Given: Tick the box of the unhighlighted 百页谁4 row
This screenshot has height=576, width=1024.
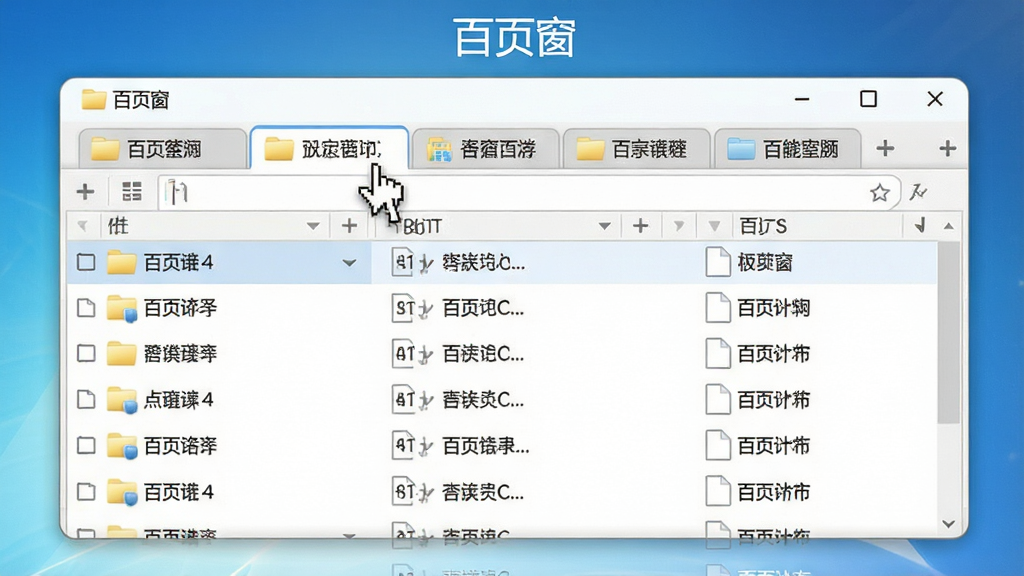Looking at the screenshot, I should click(x=86, y=492).
